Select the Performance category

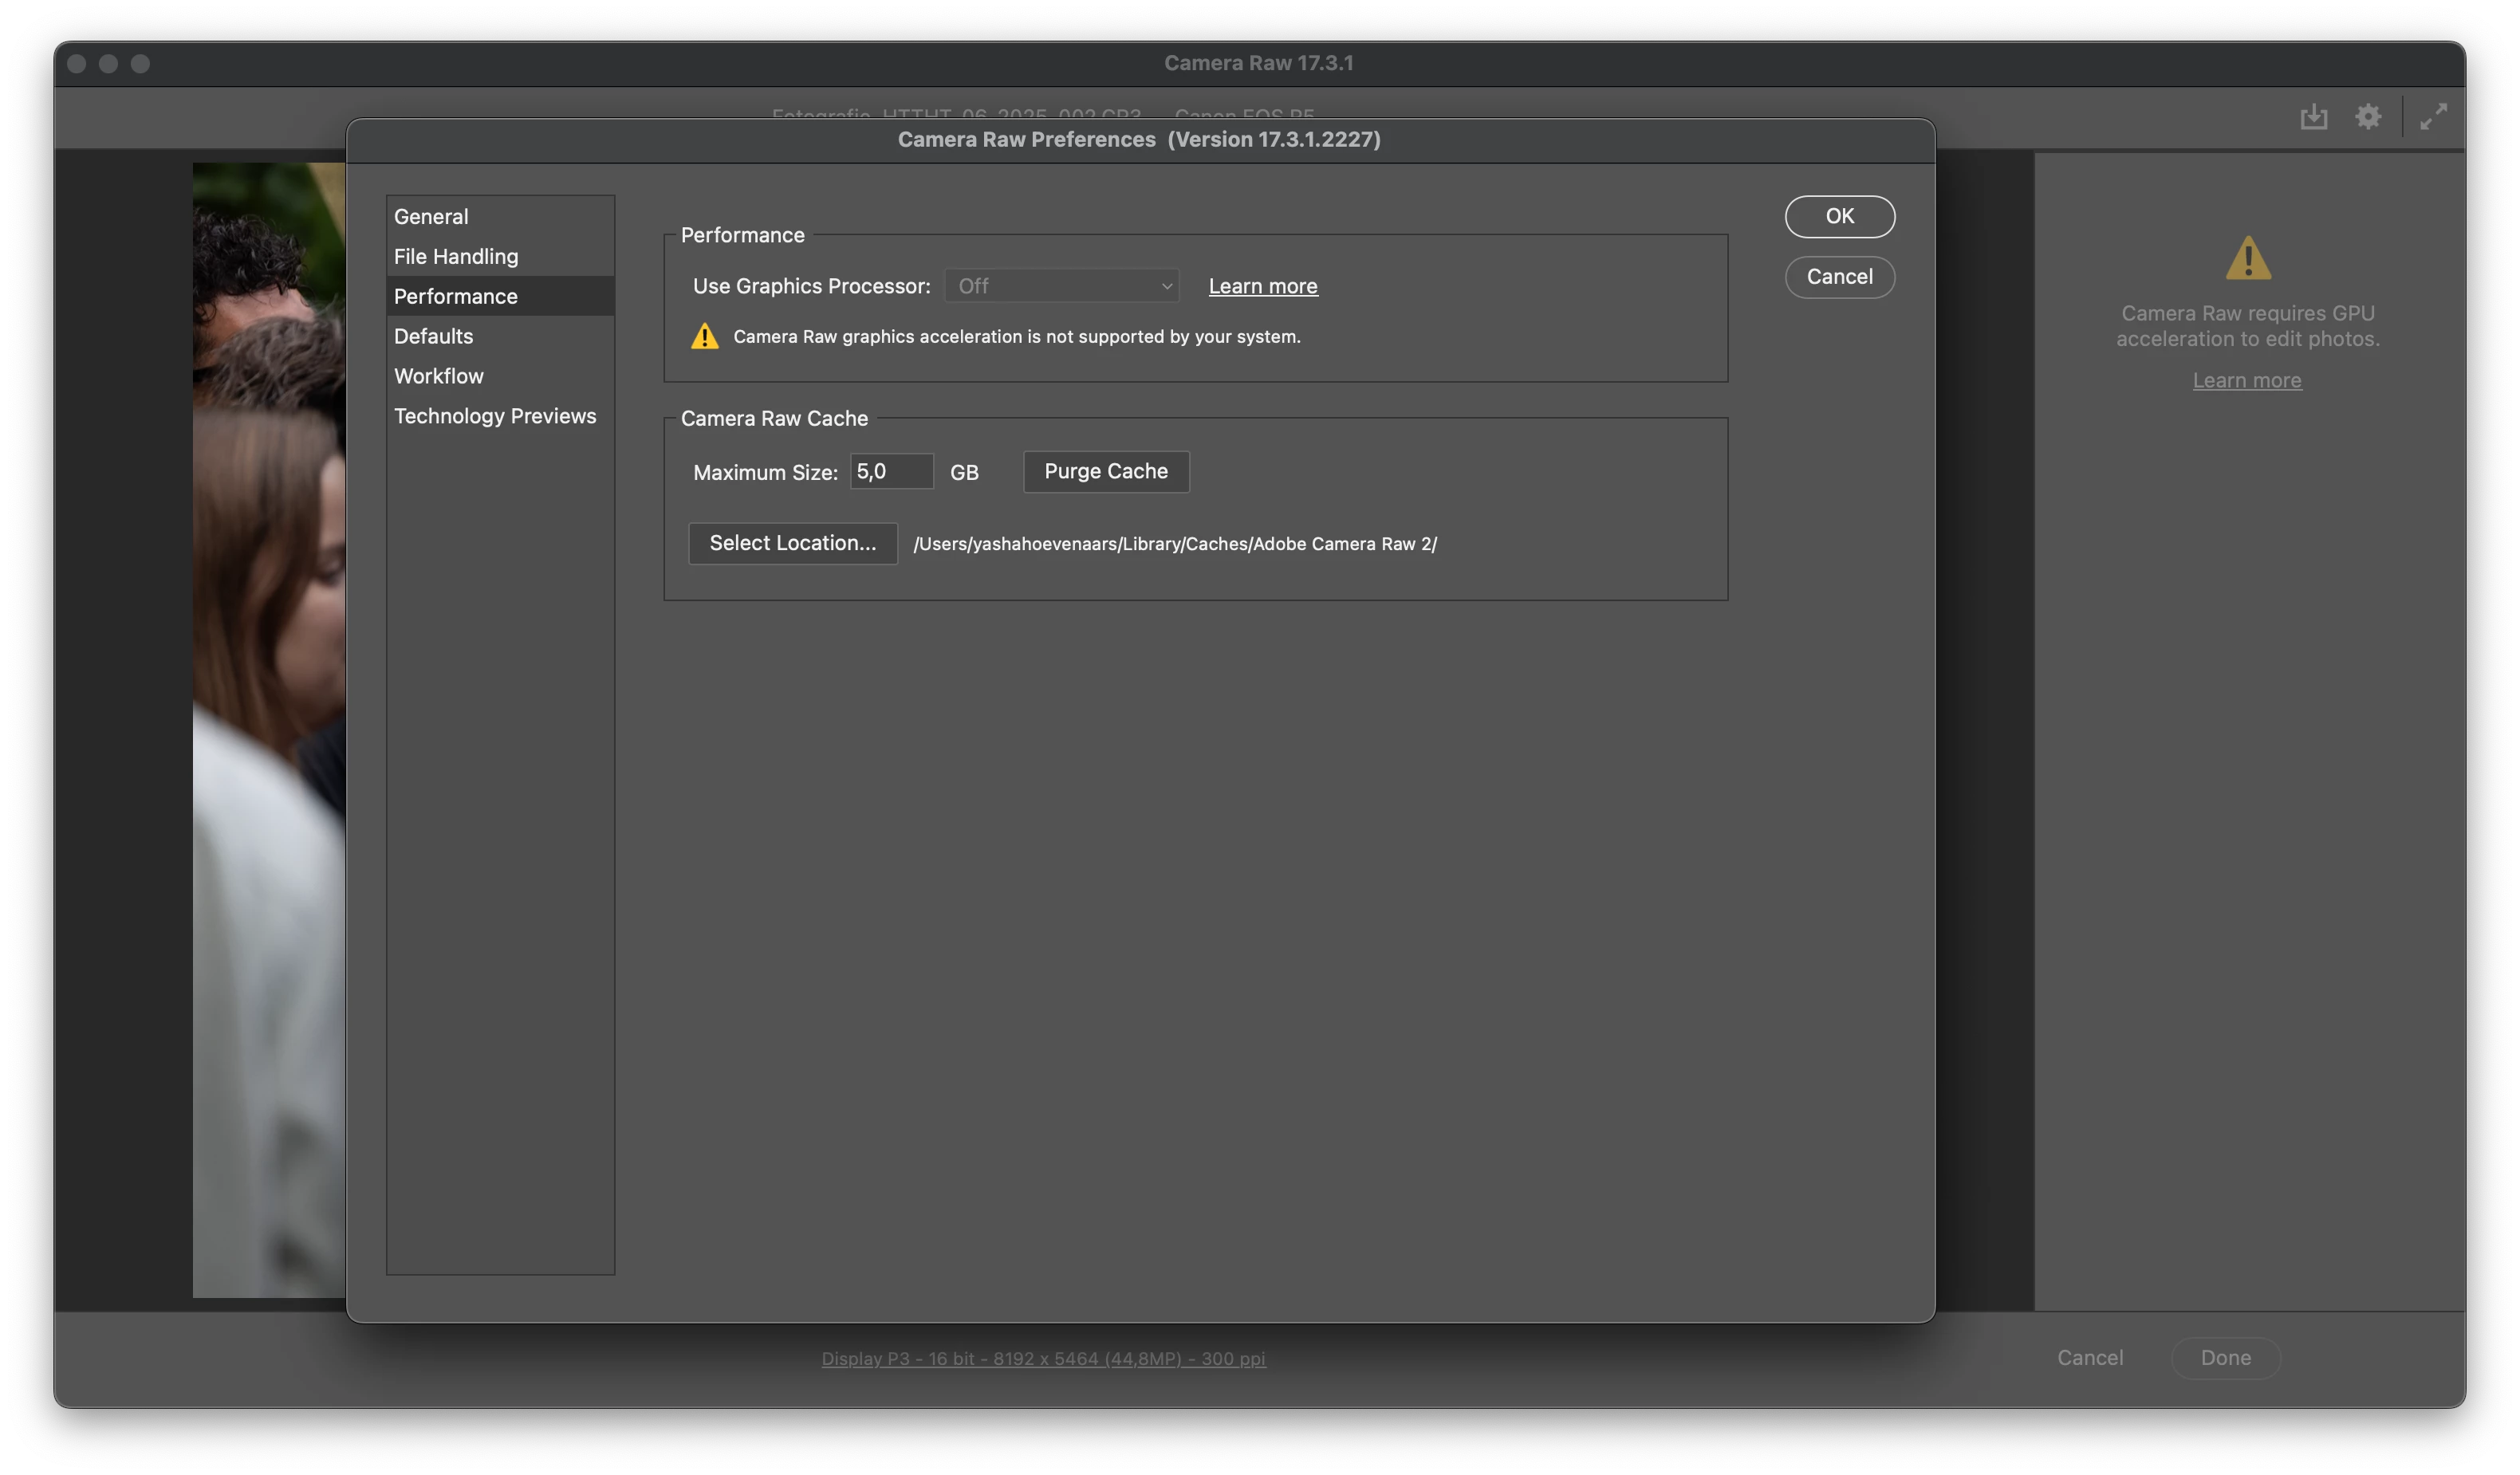coord(456,297)
